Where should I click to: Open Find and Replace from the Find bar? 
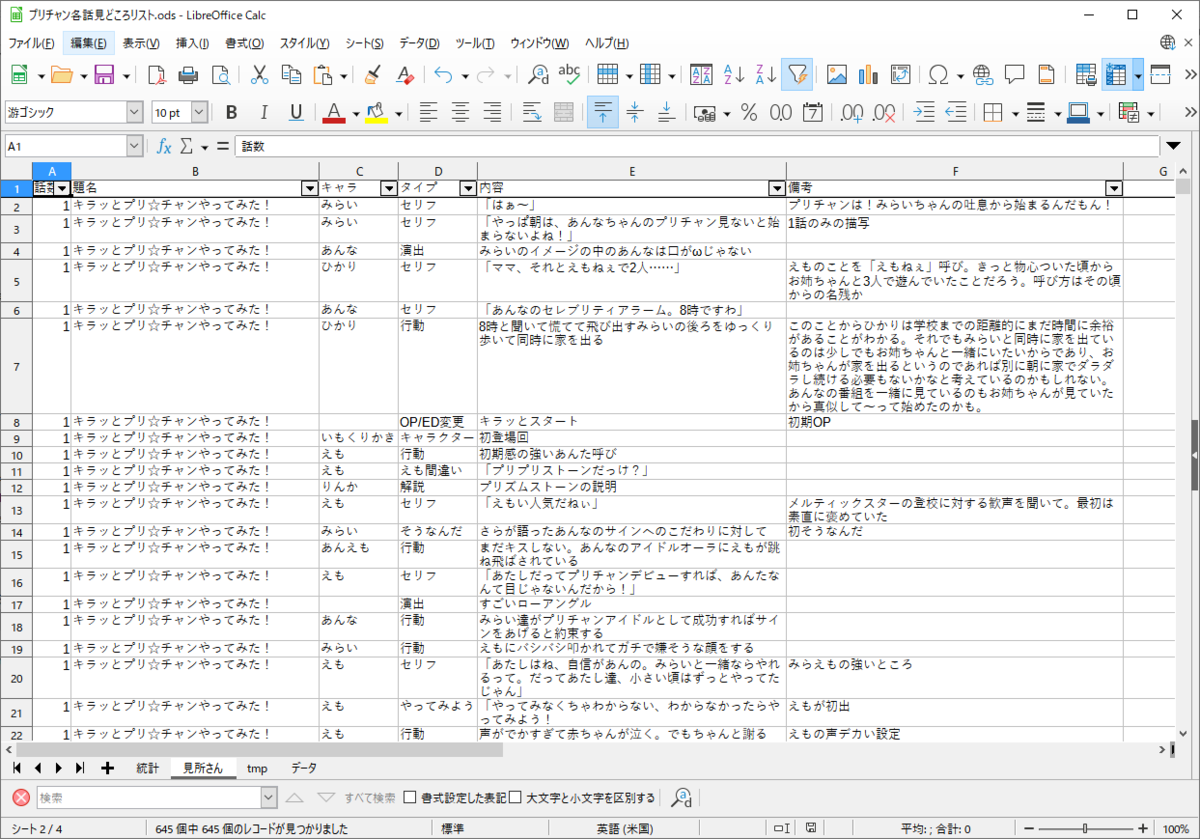682,797
